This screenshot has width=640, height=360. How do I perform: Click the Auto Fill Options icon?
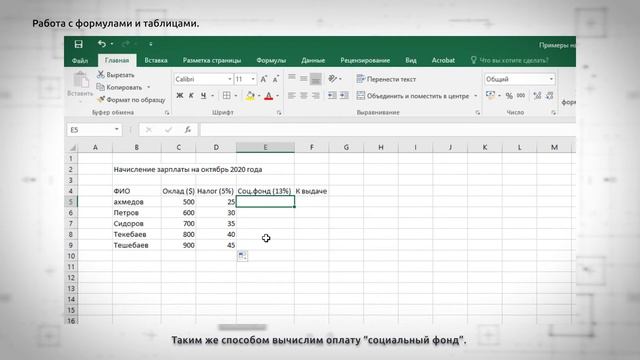click(x=242, y=256)
